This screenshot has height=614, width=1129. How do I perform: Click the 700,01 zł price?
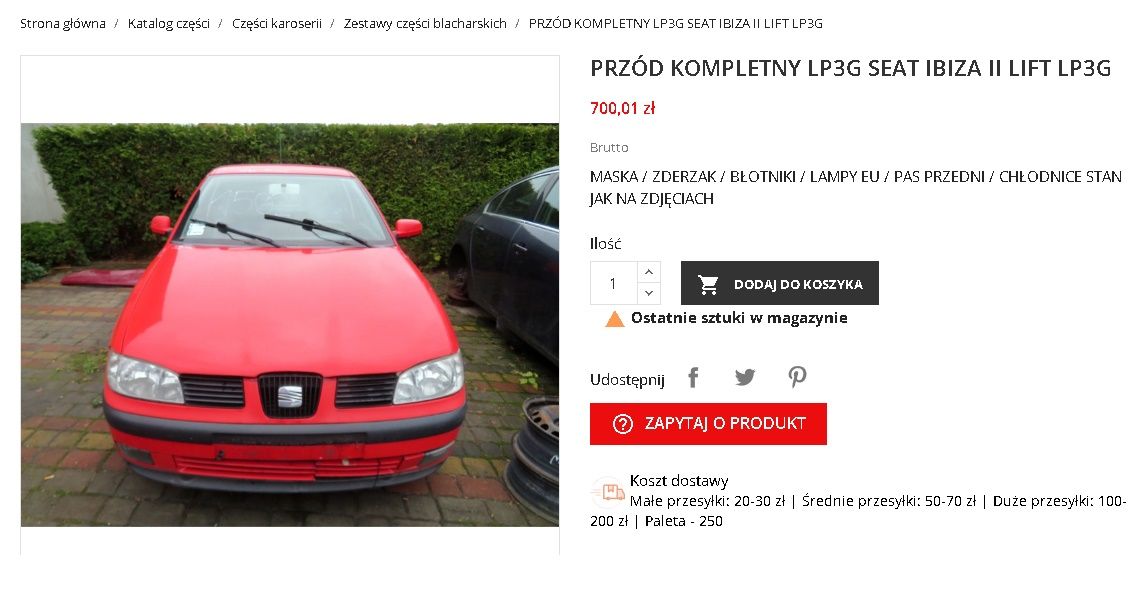tap(622, 109)
